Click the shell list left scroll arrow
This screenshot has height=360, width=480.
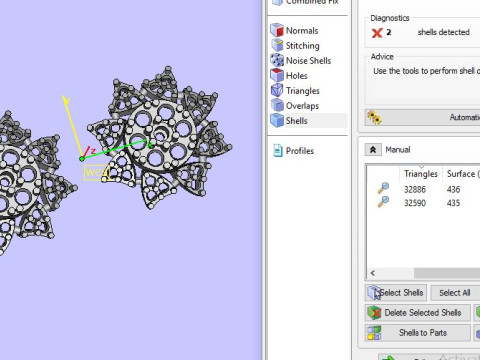click(373, 273)
